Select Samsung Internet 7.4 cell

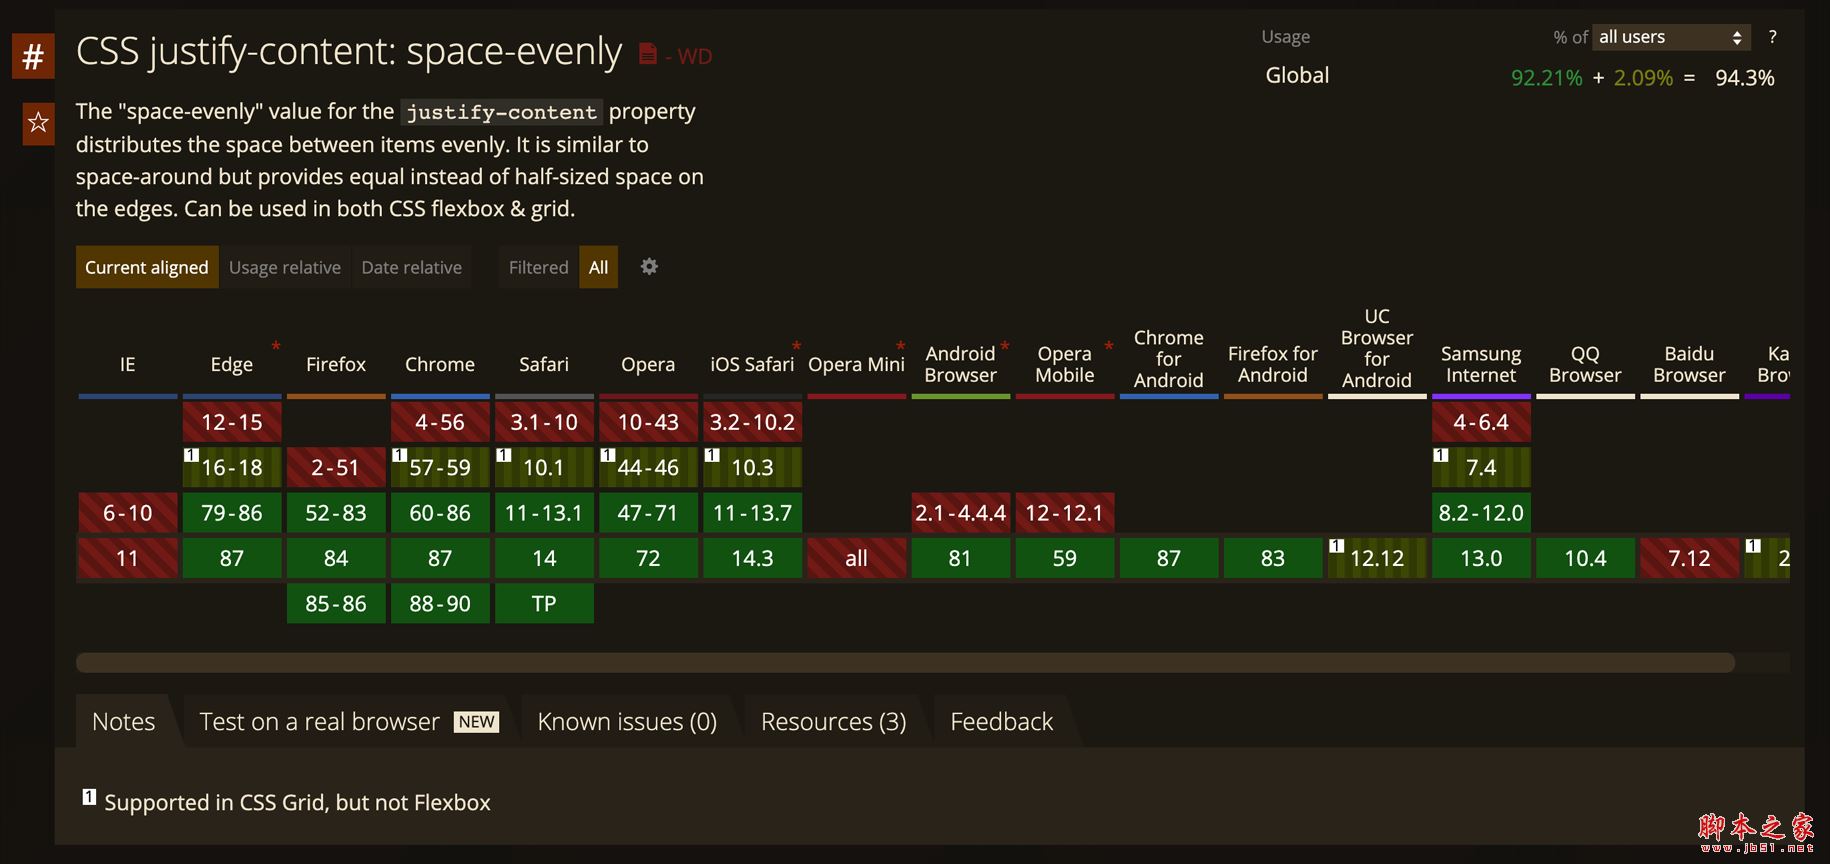1481,467
